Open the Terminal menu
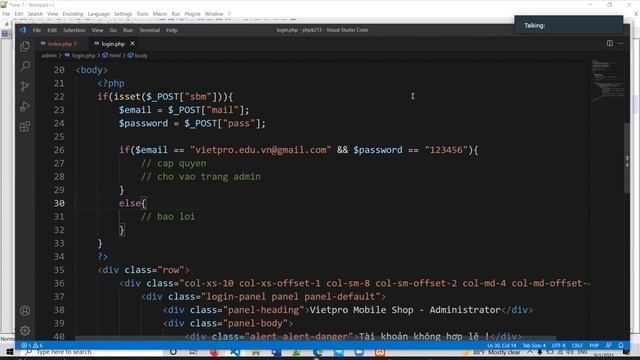 point(149,30)
